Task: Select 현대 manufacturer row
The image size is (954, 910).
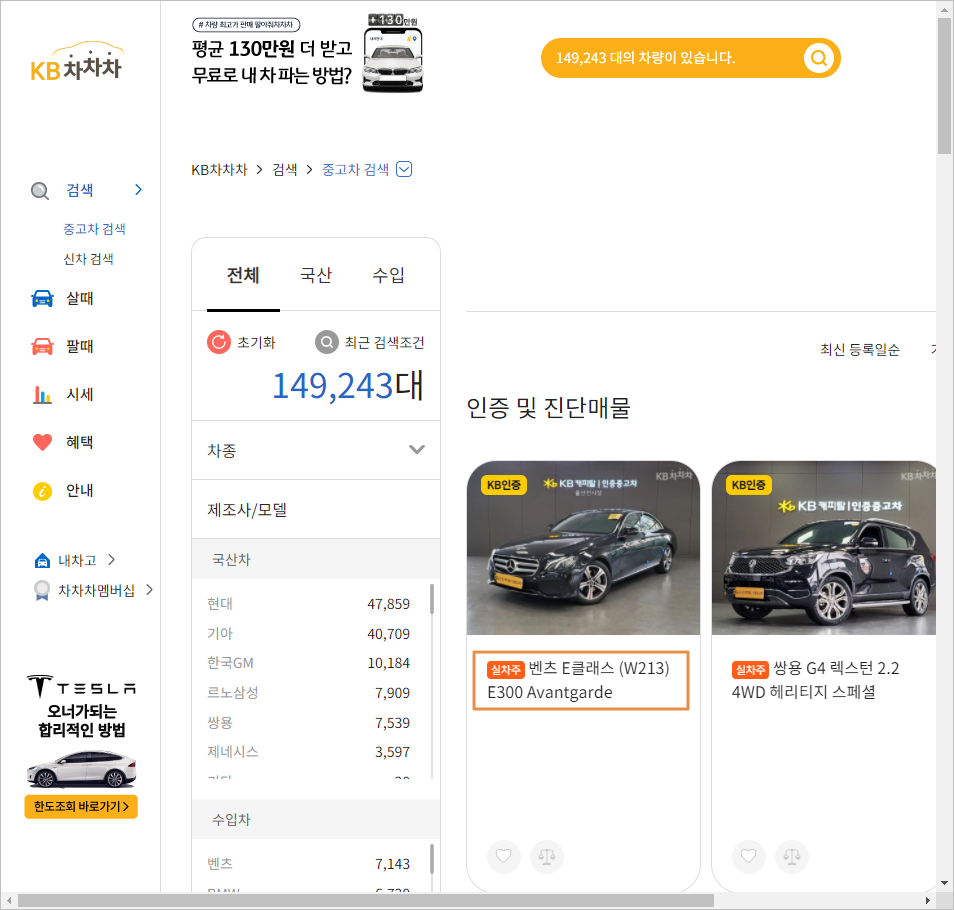Action: pyautogui.click(x=308, y=604)
